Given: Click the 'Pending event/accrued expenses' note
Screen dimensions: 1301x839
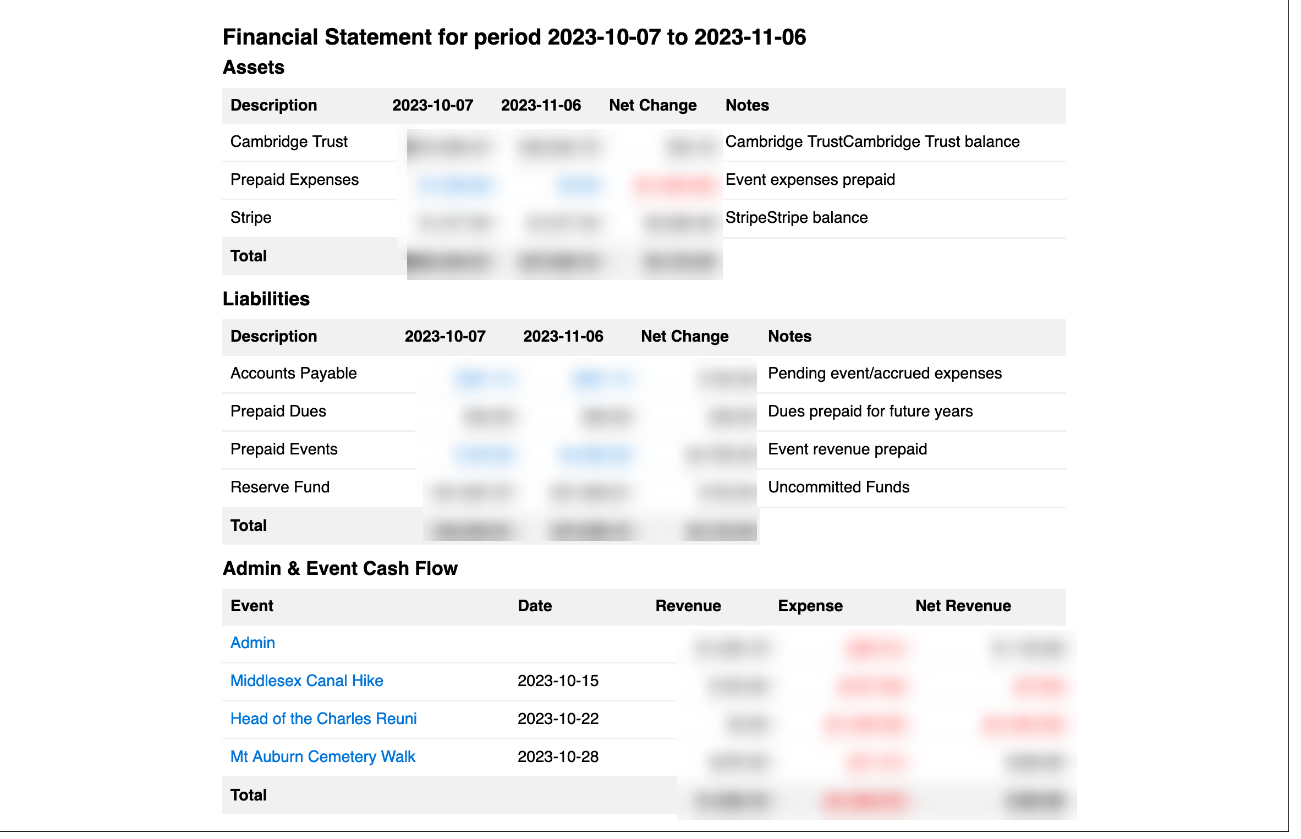Looking at the screenshot, I should (884, 373).
